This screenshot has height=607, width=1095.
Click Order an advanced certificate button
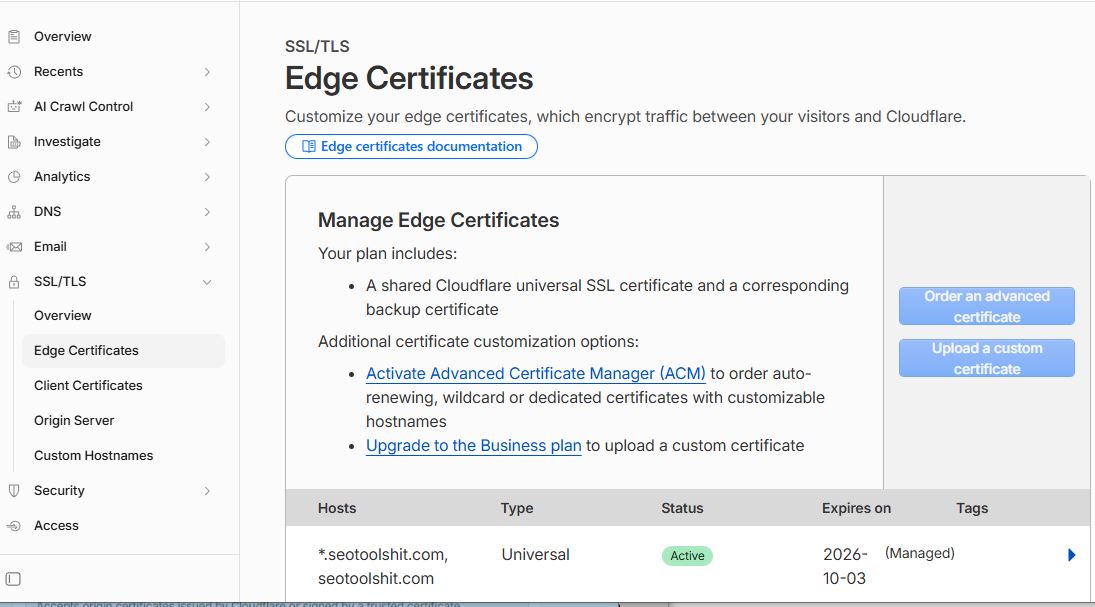tap(987, 306)
